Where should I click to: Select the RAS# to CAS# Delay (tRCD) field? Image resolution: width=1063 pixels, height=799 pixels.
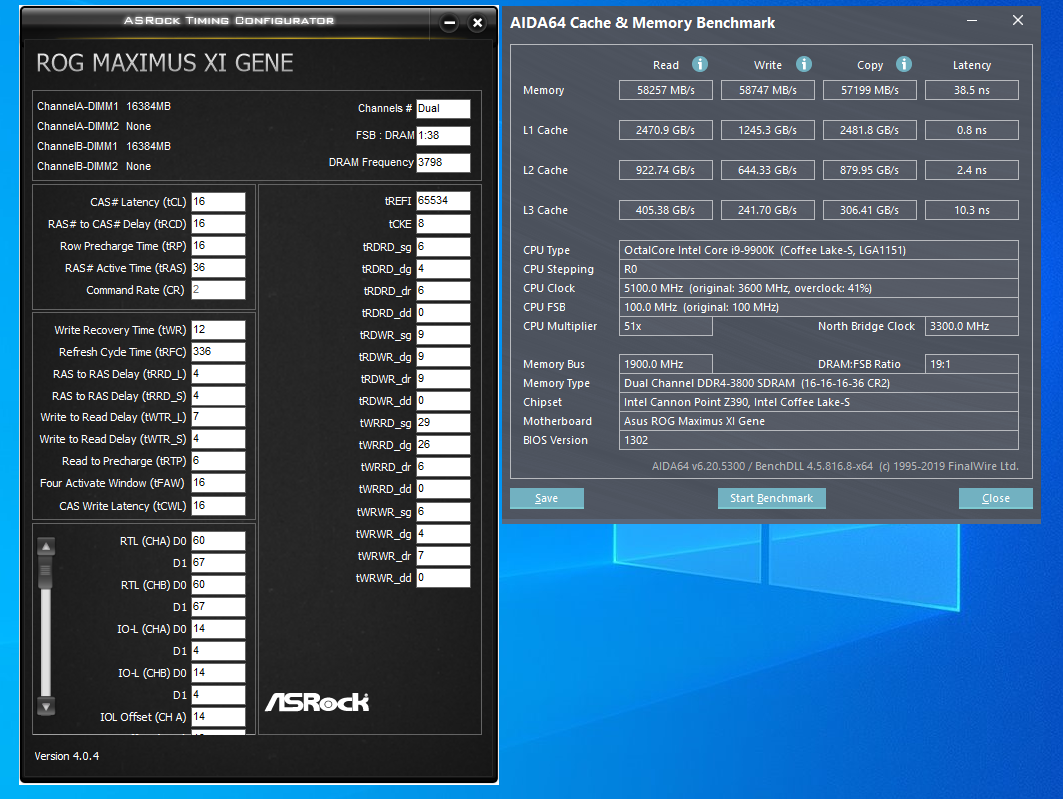click(218, 224)
